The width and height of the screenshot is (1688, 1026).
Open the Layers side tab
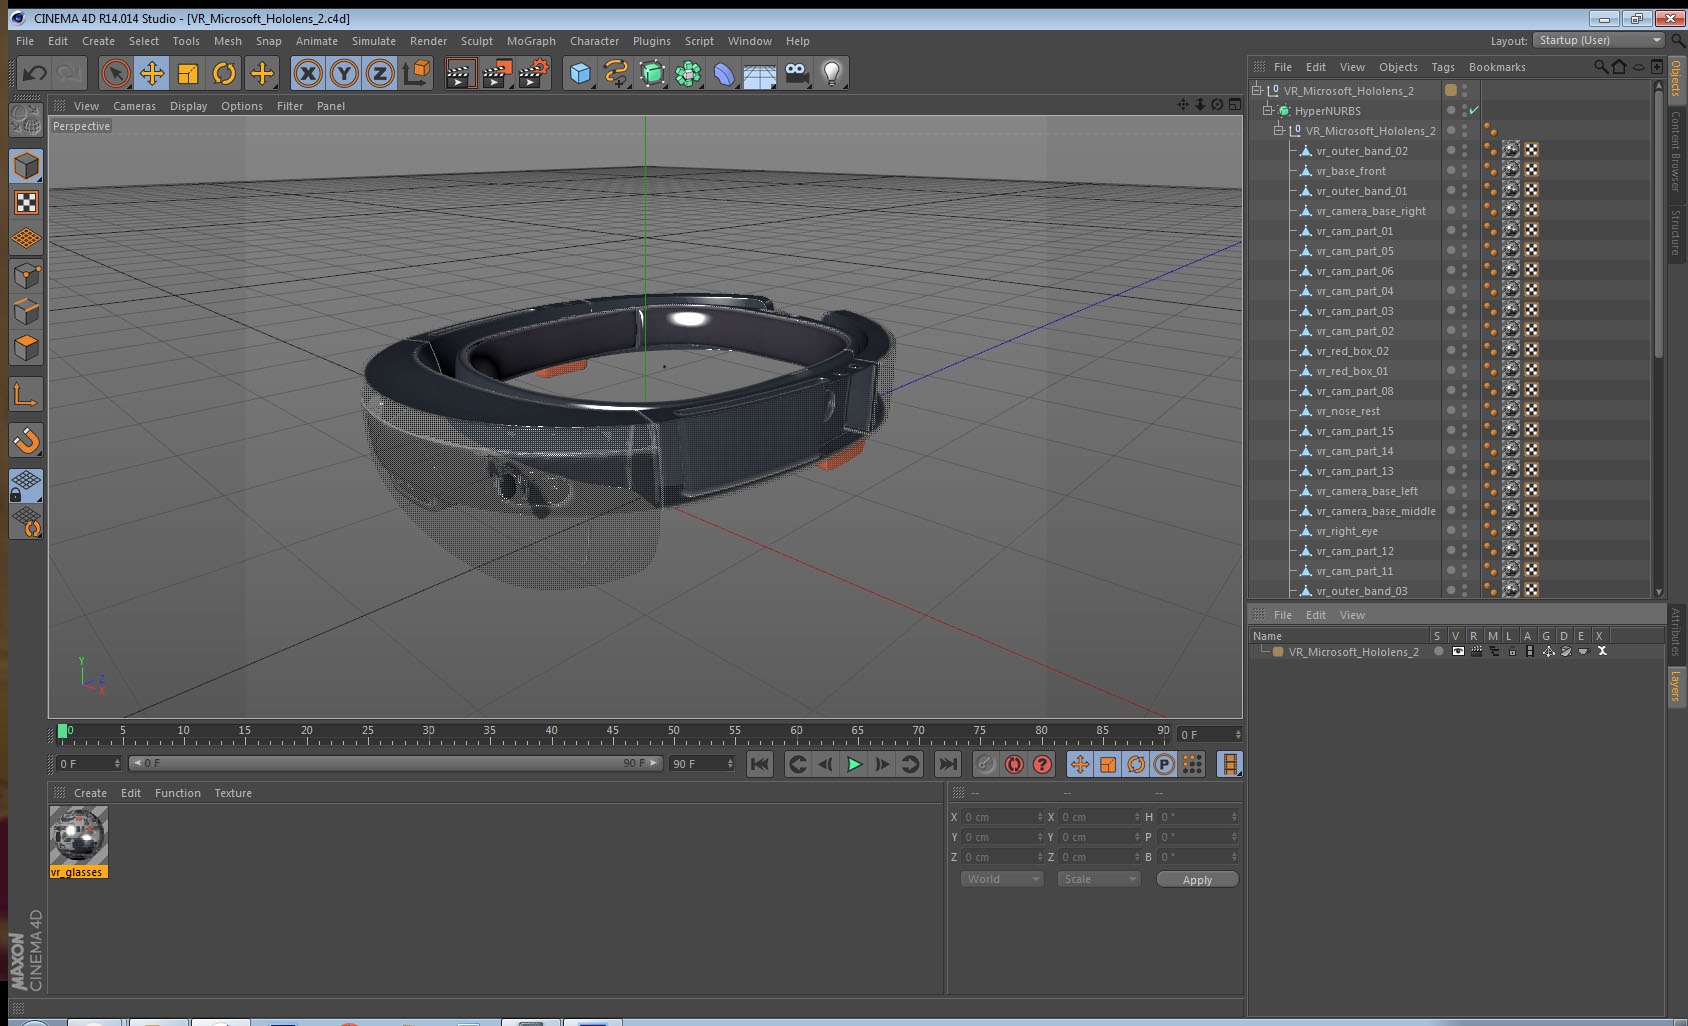pyautogui.click(x=1675, y=687)
